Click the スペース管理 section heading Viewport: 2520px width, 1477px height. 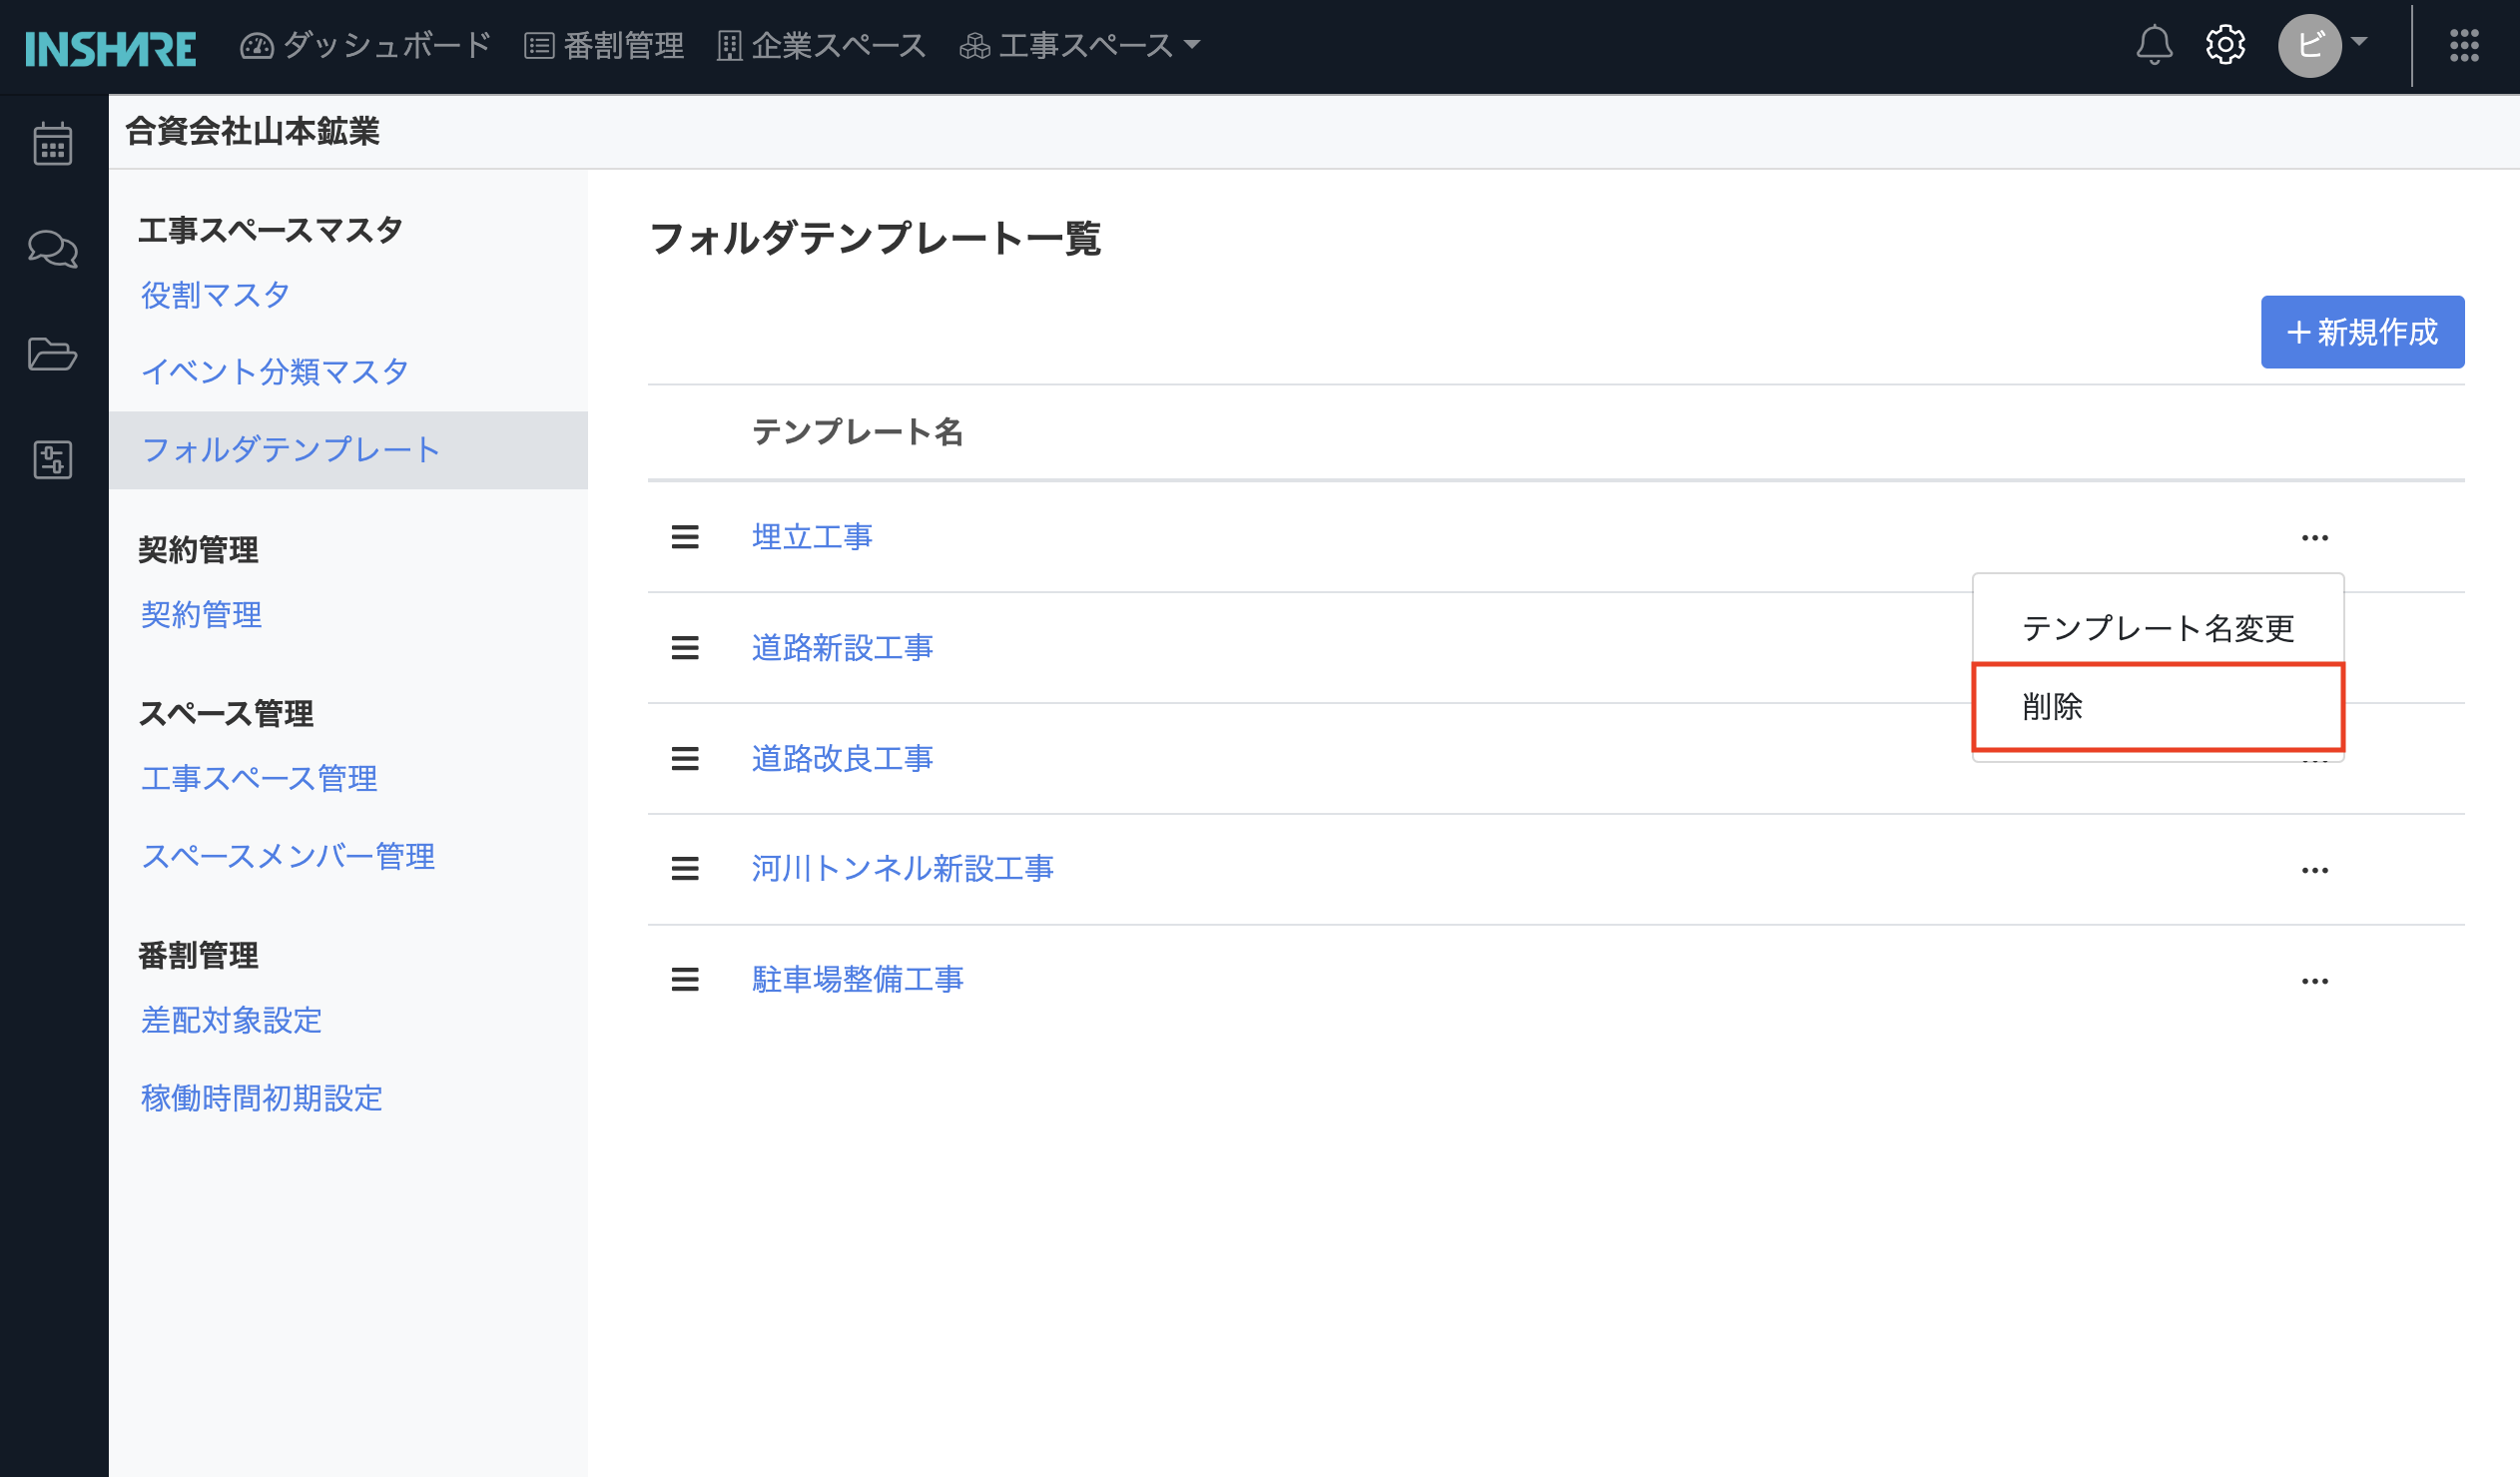(225, 713)
